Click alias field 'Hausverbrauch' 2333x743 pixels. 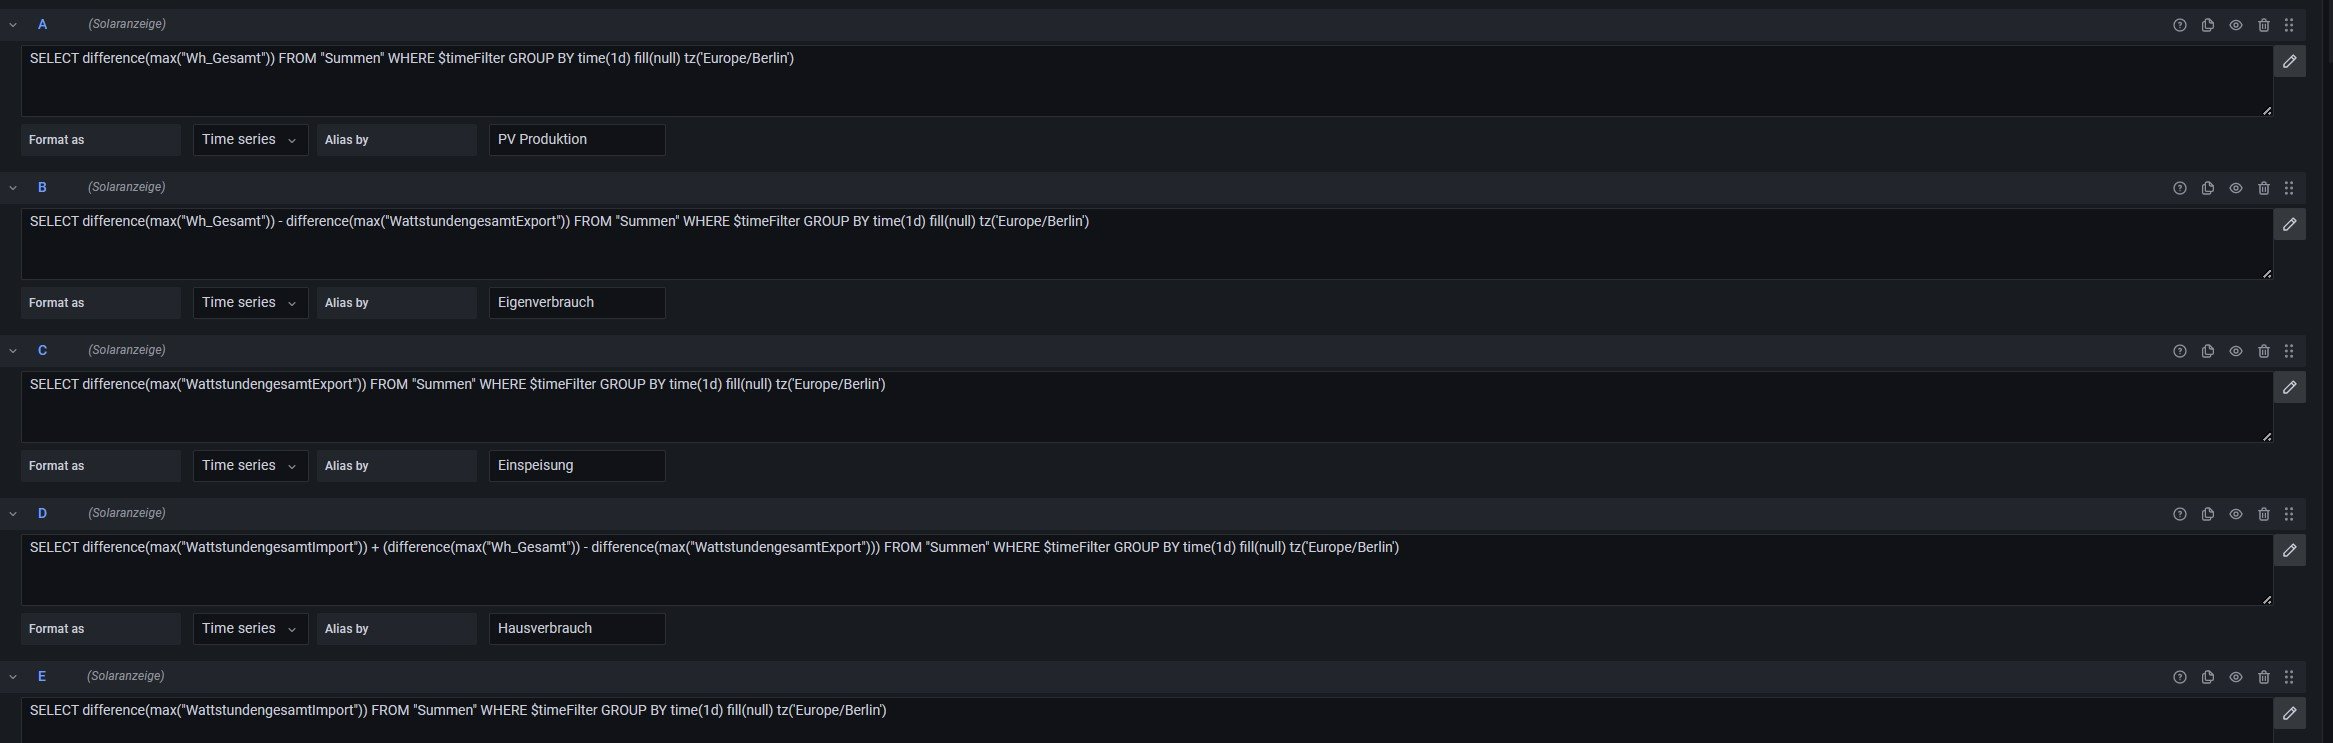(576, 628)
